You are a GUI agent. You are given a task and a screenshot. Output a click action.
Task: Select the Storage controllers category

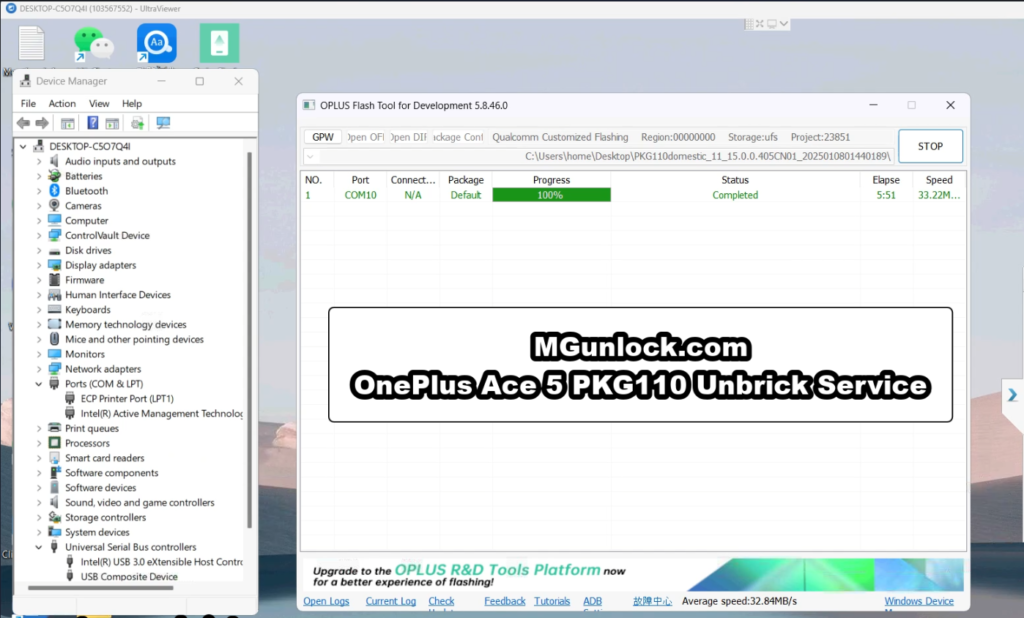pyautogui.click(x=105, y=517)
